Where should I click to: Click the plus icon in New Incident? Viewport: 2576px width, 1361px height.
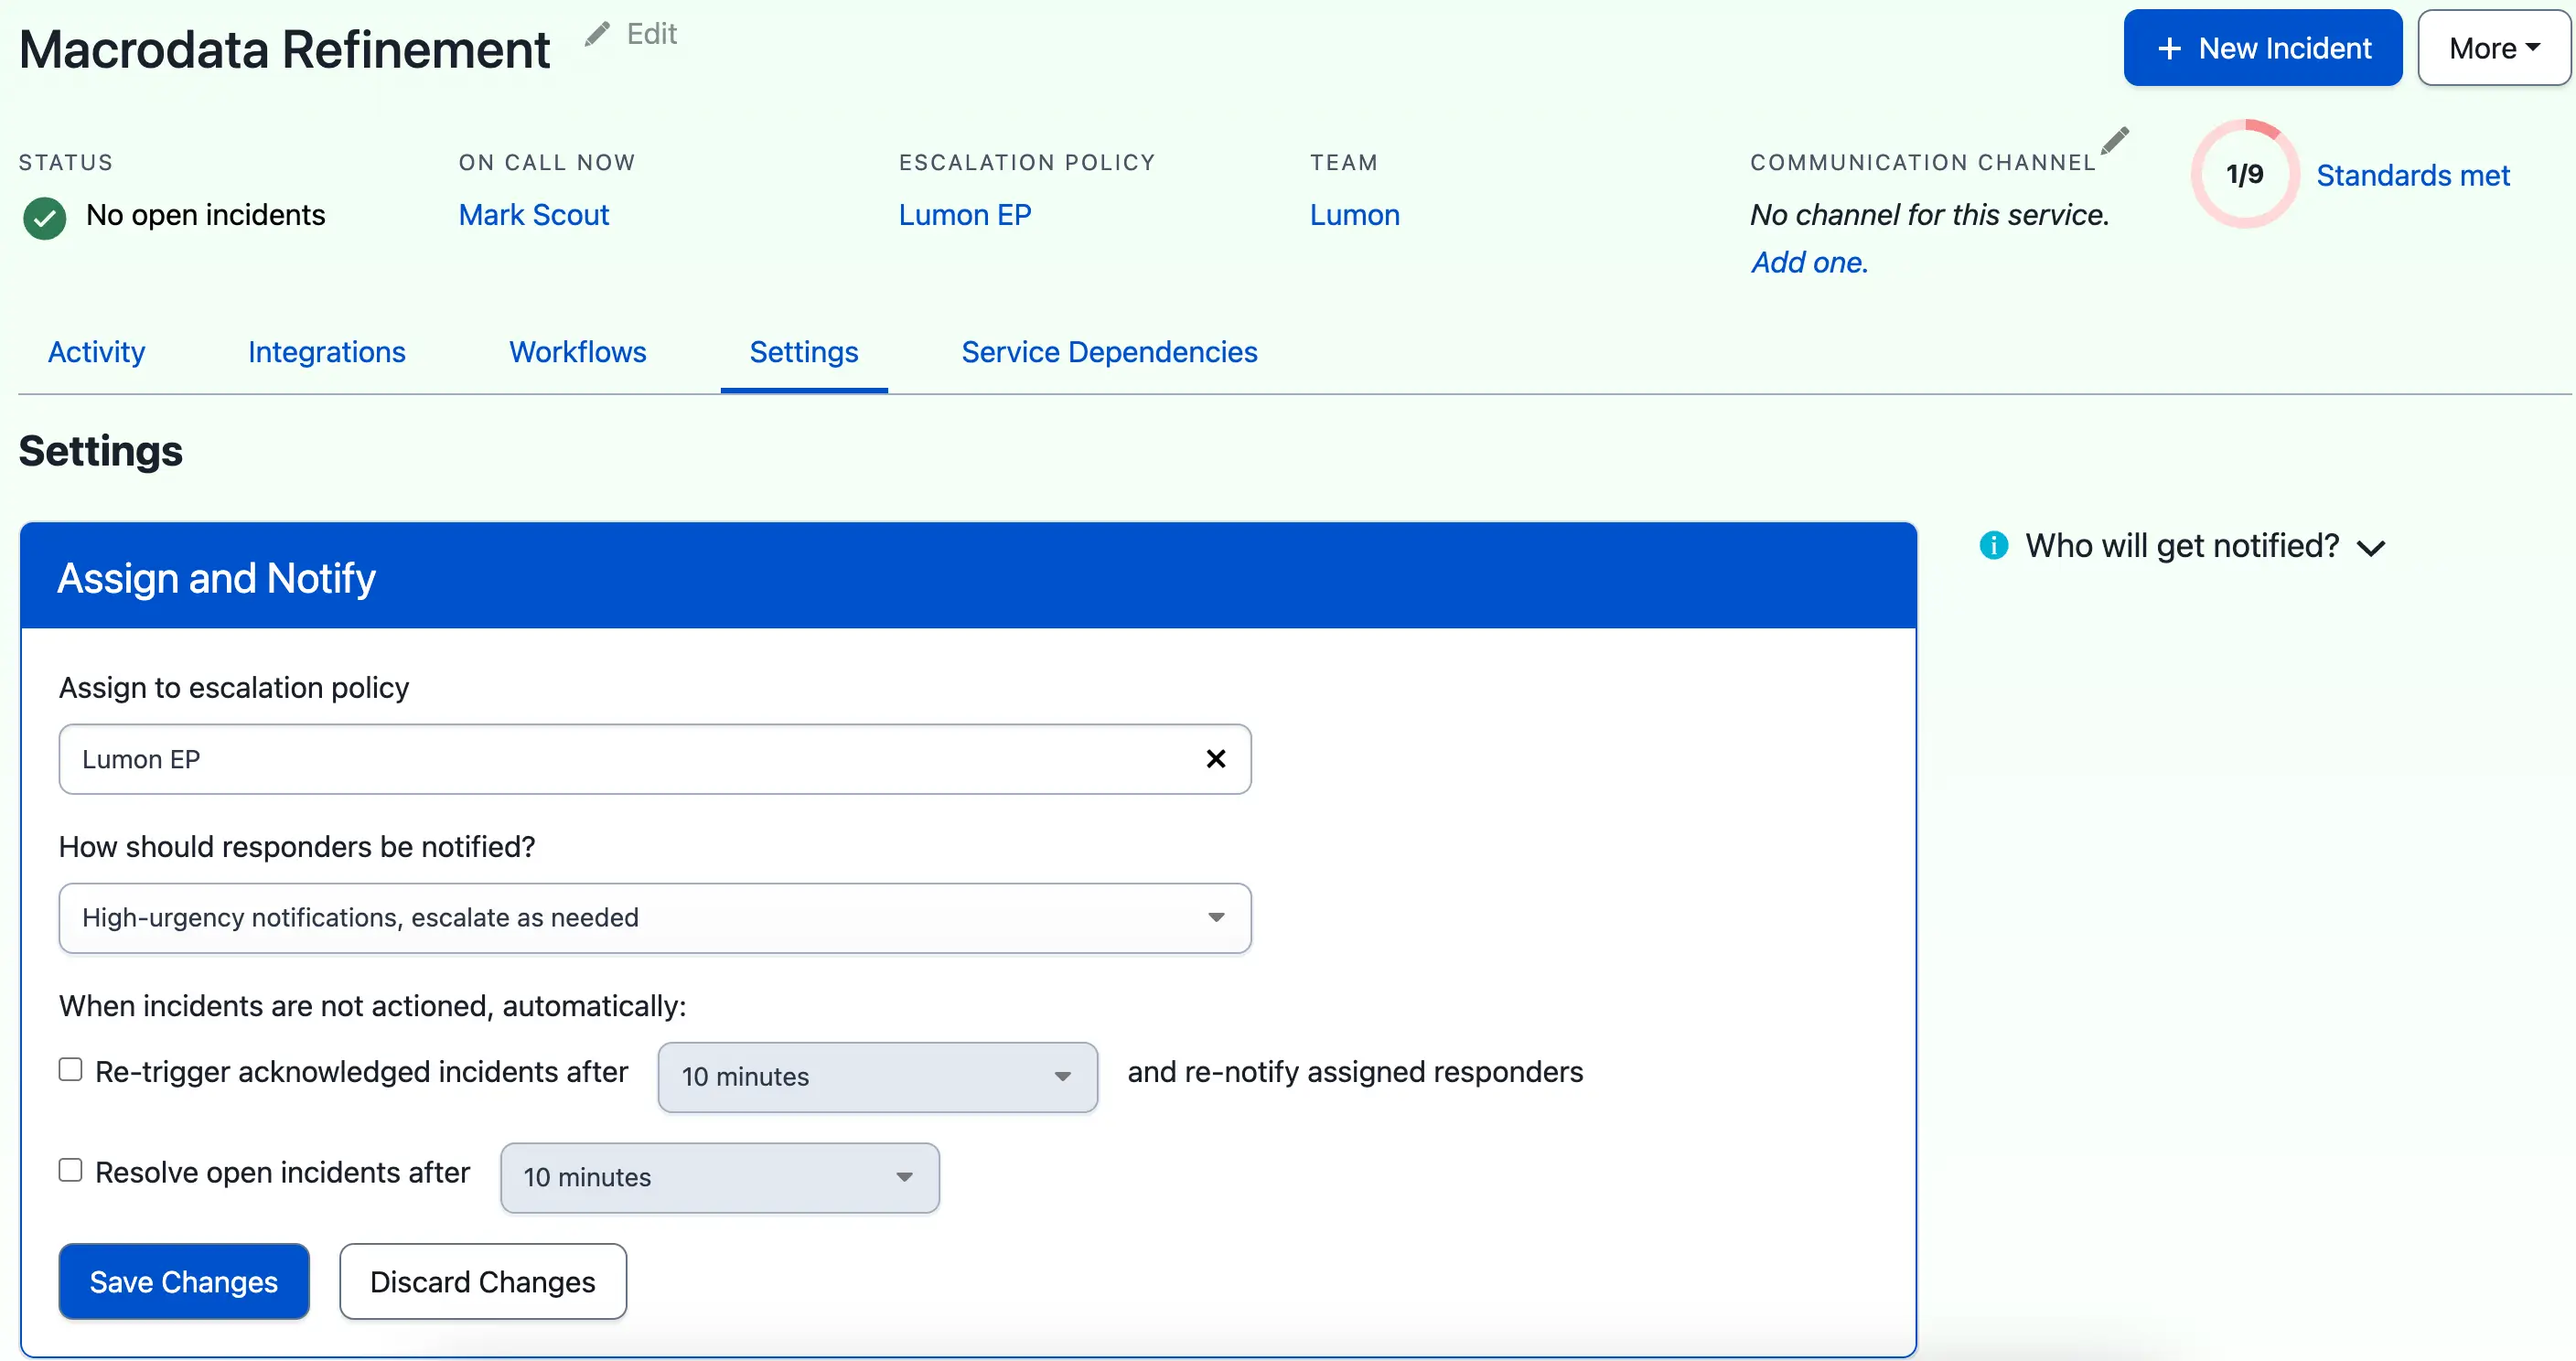[2169, 49]
